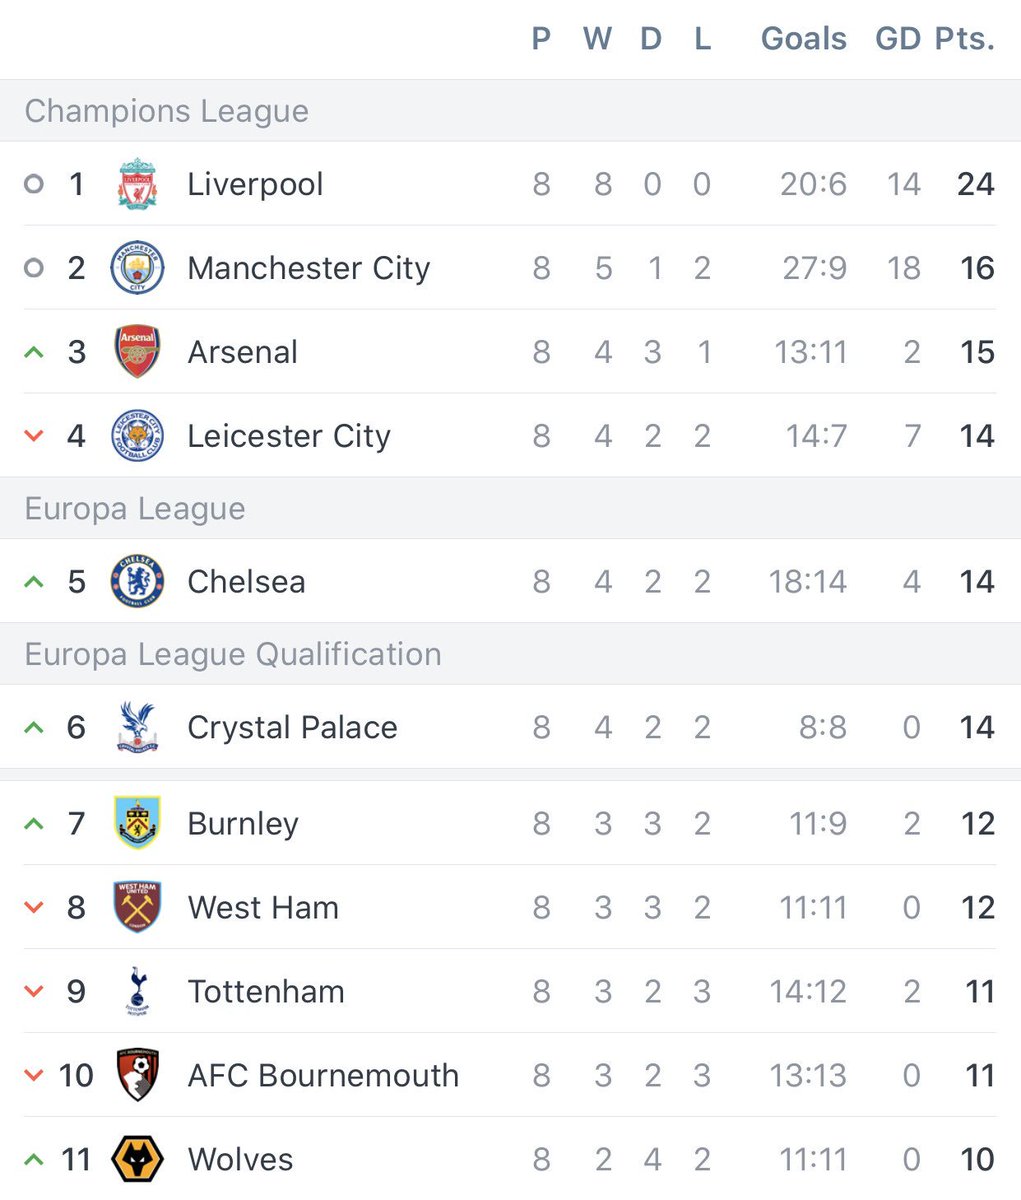Sort the table by the Pts. column

tap(964, 38)
